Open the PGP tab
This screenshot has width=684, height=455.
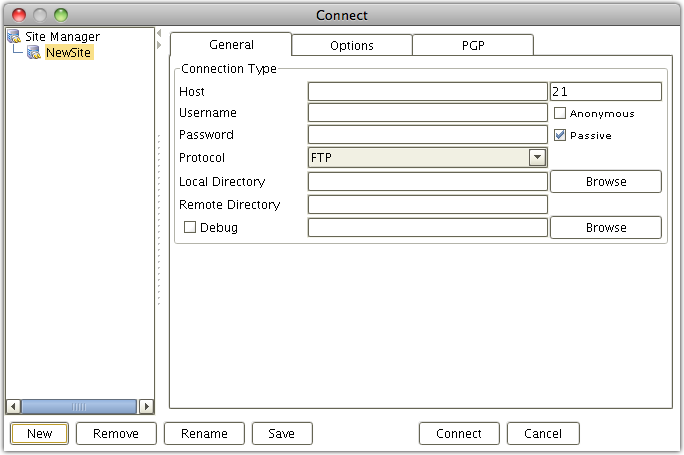click(x=473, y=45)
